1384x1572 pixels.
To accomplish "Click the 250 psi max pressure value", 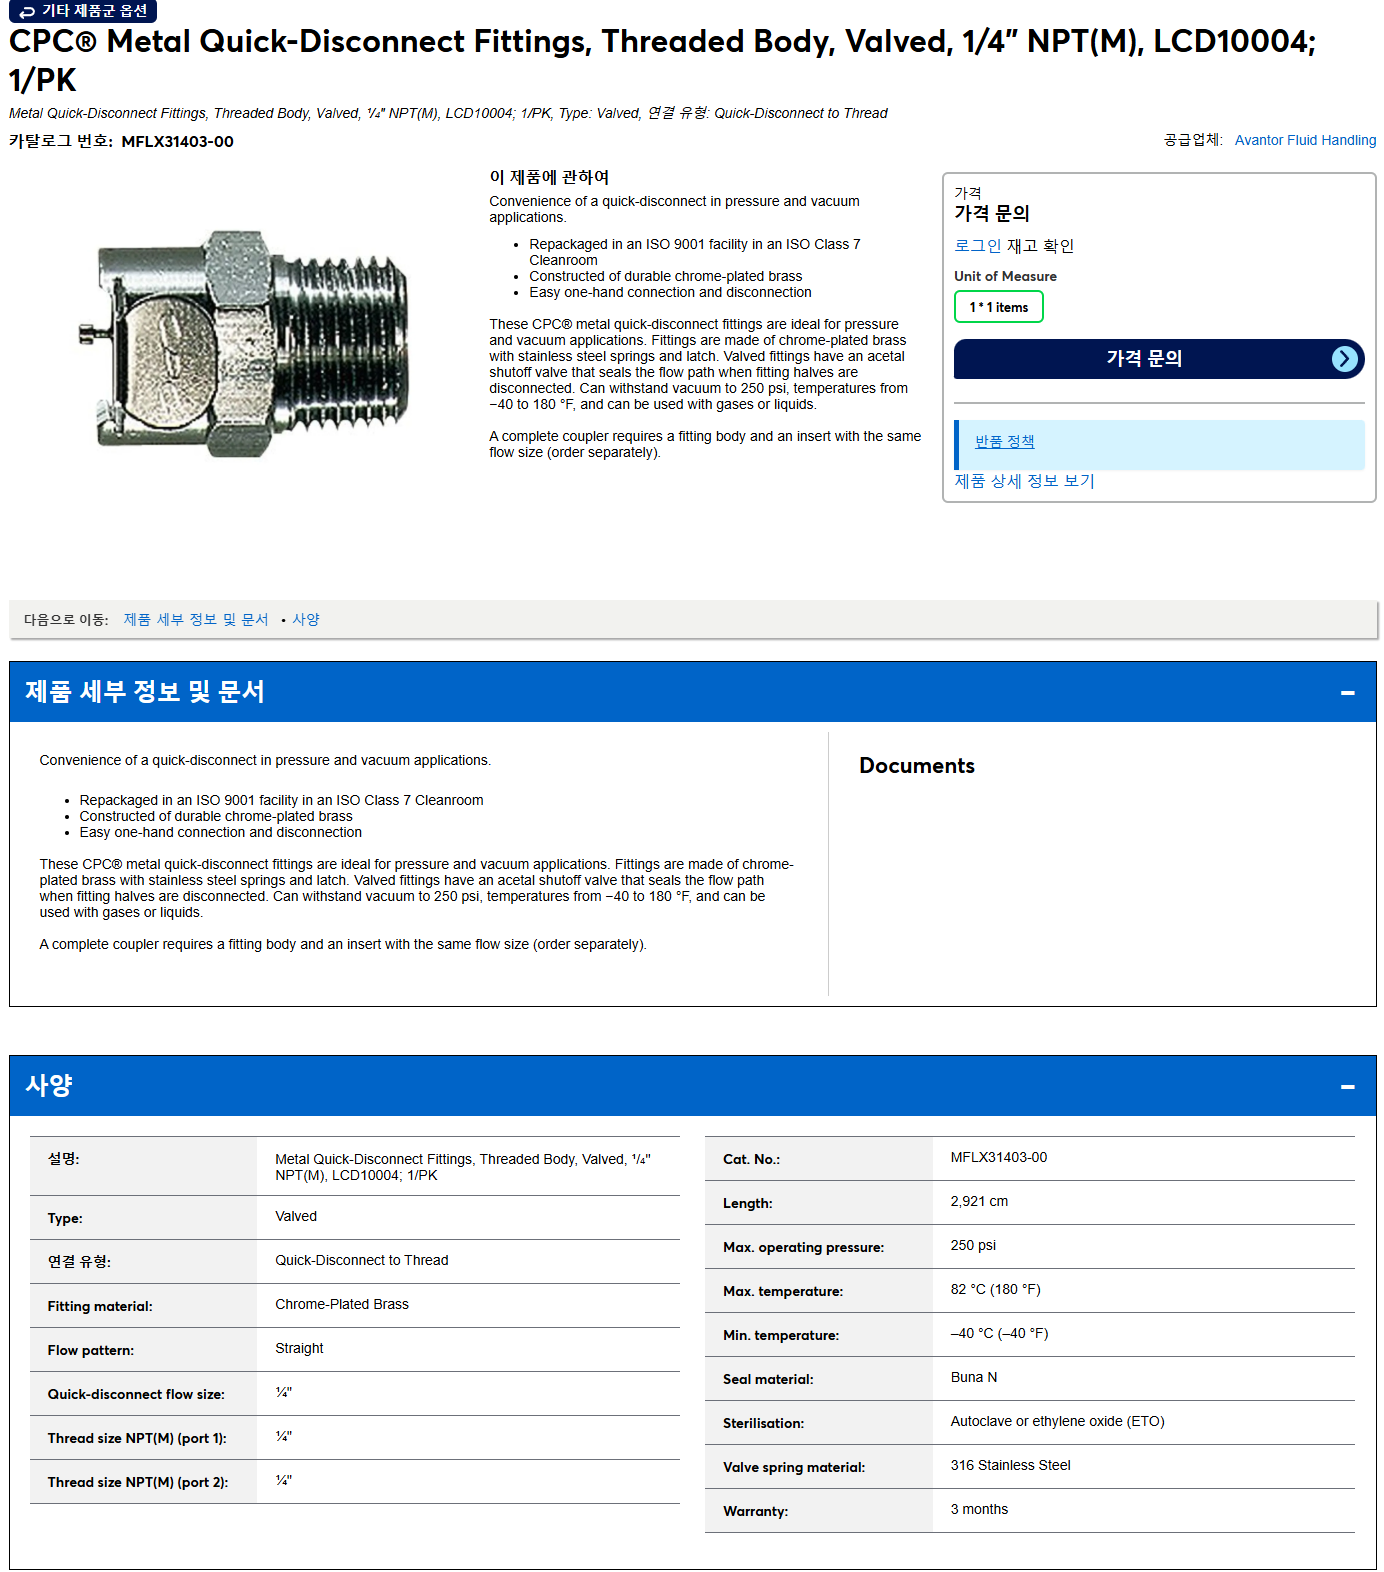I will click(x=973, y=1245).
